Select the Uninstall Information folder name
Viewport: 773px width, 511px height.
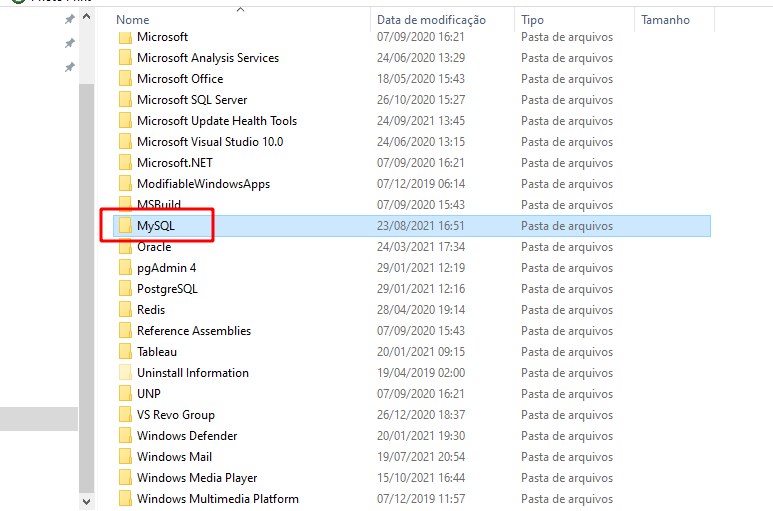tap(193, 373)
